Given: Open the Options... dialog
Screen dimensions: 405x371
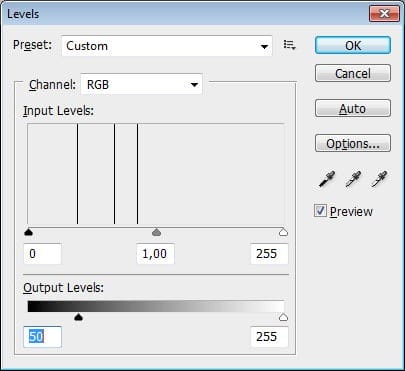Looking at the screenshot, I should pyautogui.click(x=353, y=143).
